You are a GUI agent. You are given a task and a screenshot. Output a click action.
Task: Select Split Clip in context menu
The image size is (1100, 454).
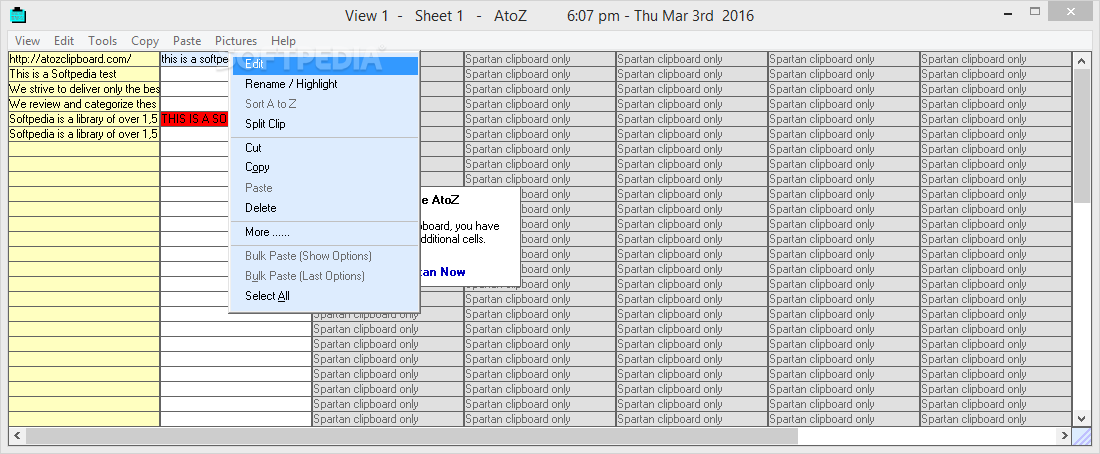pos(325,124)
